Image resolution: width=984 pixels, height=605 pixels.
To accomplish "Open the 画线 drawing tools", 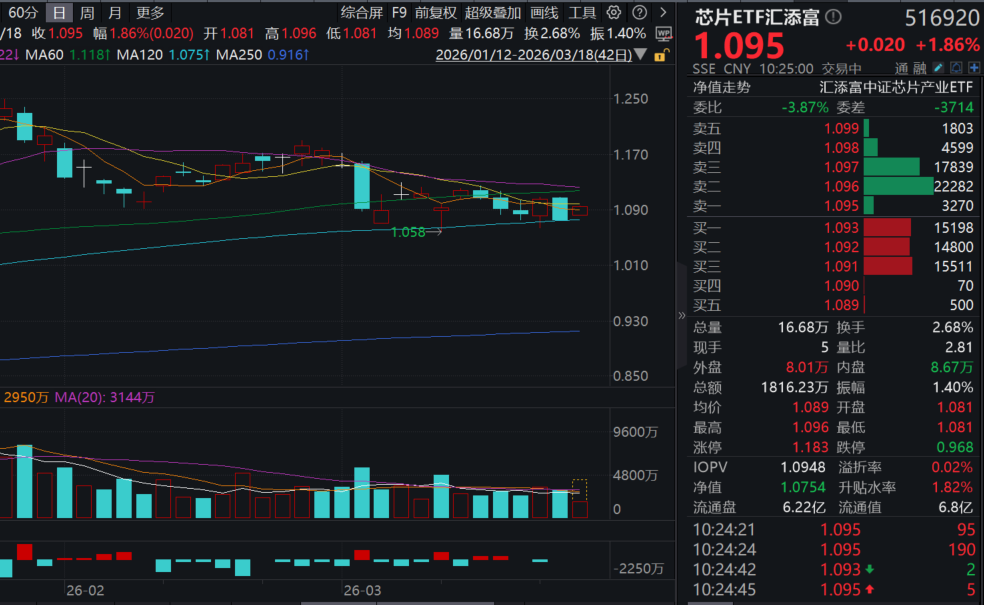I will pos(544,13).
